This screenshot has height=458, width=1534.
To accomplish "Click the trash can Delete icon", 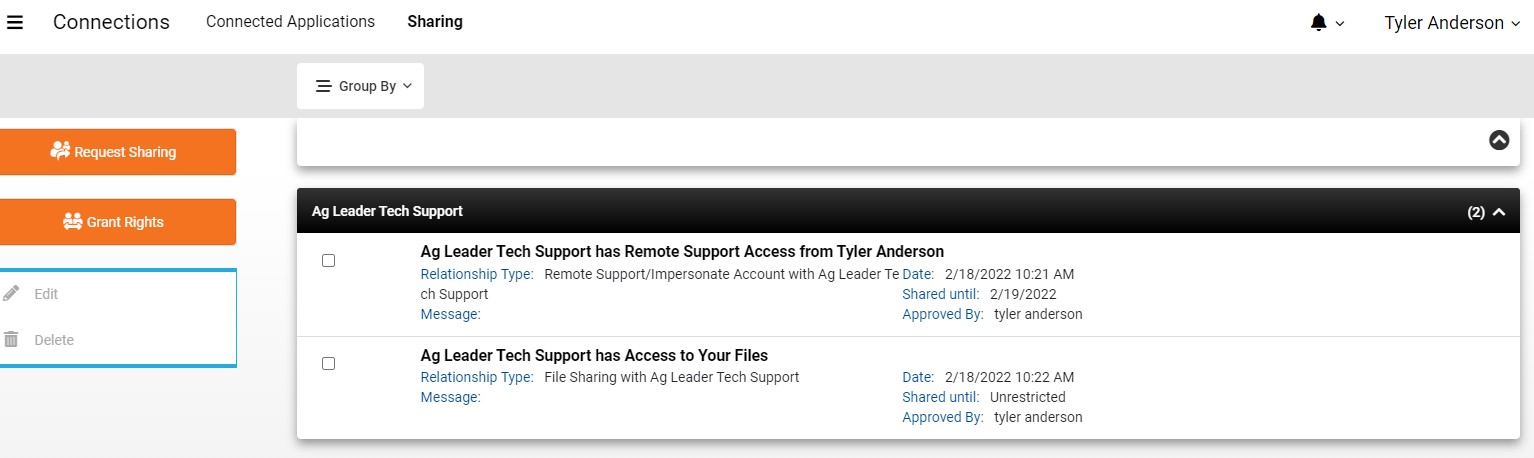I will [11, 340].
